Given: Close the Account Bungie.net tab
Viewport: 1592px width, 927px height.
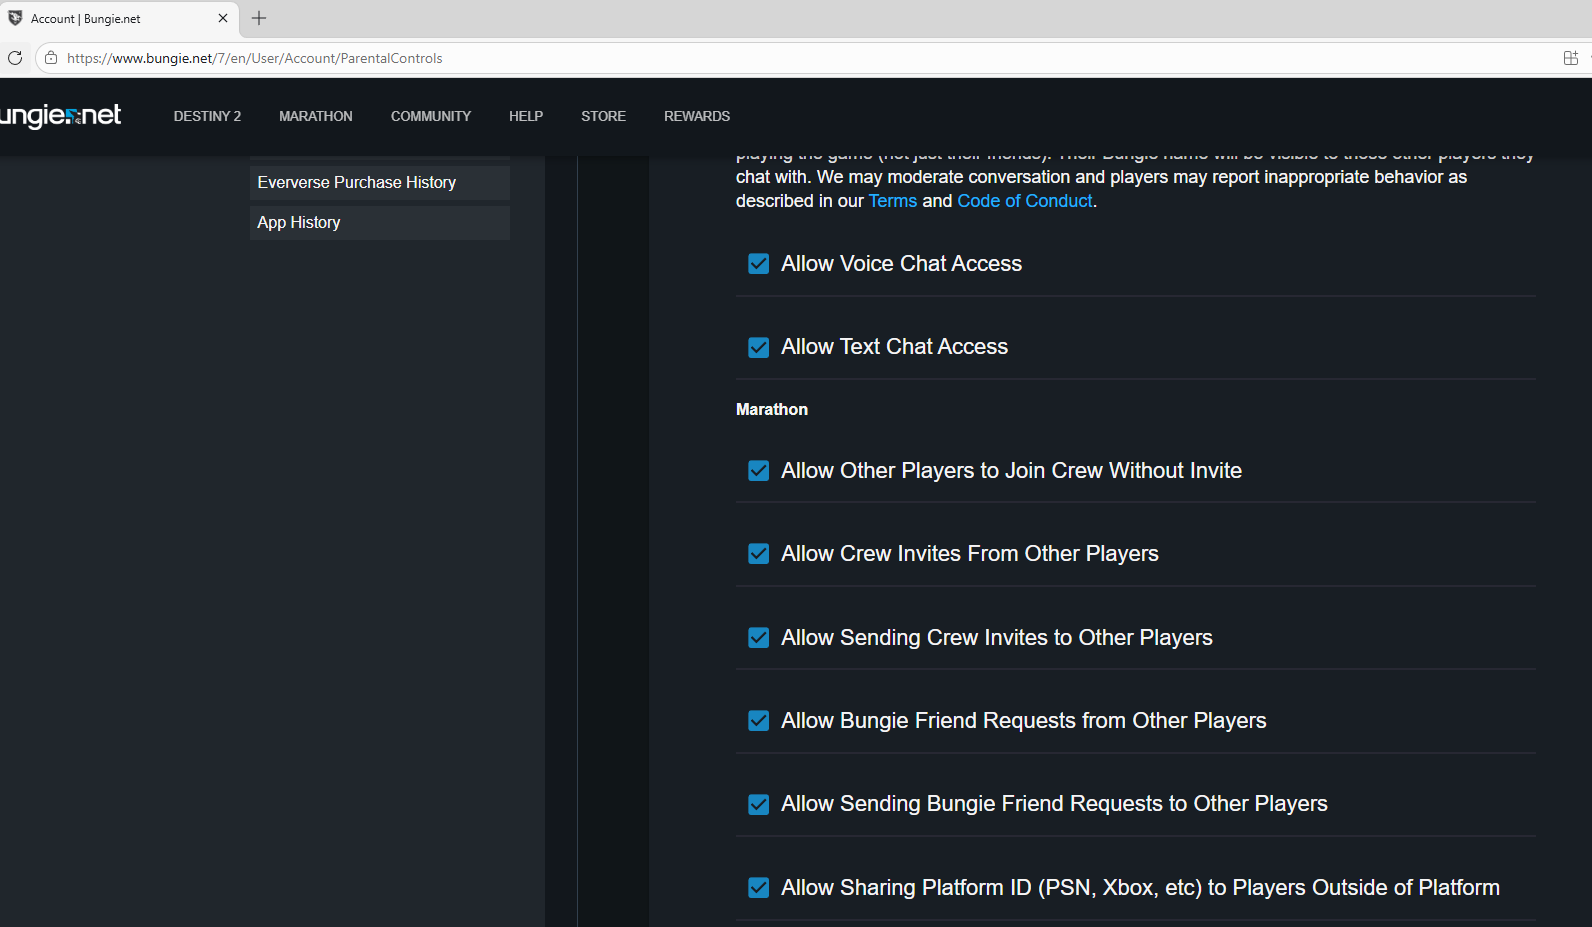Looking at the screenshot, I should [x=223, y=18].
